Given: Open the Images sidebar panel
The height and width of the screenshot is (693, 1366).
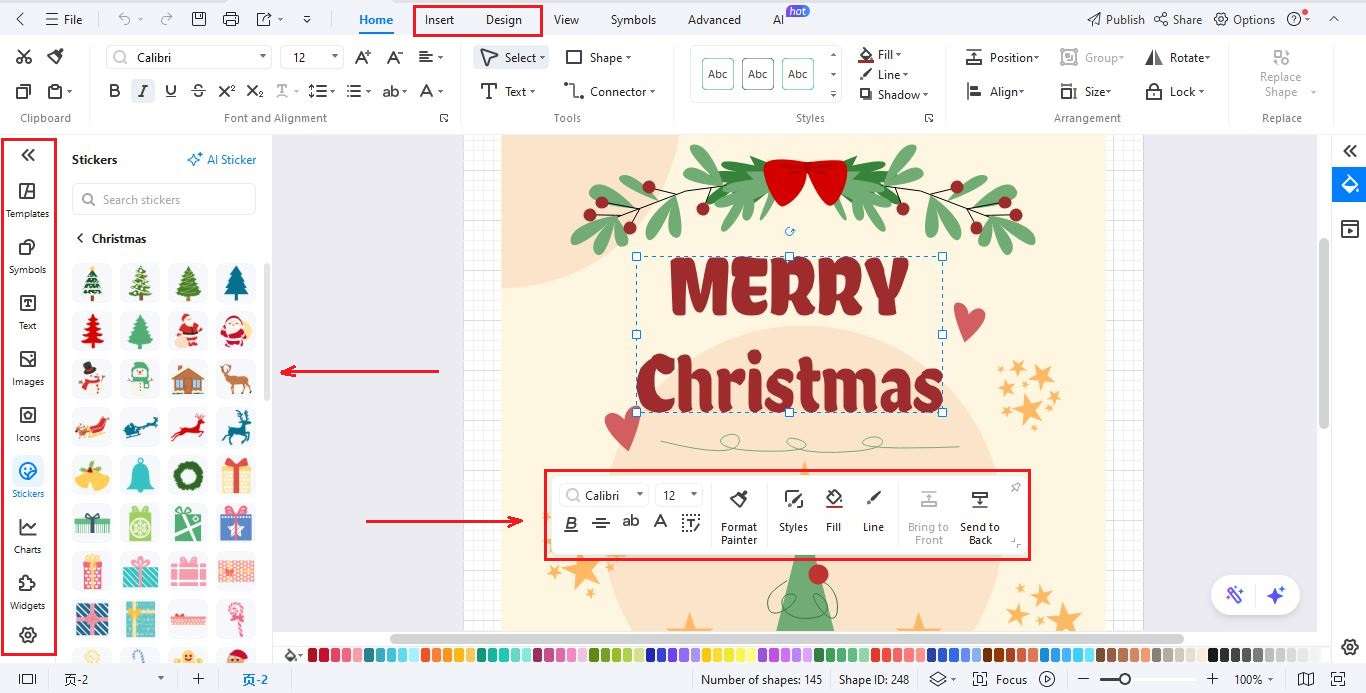Looking at the screenshot, I should (27, 367).
